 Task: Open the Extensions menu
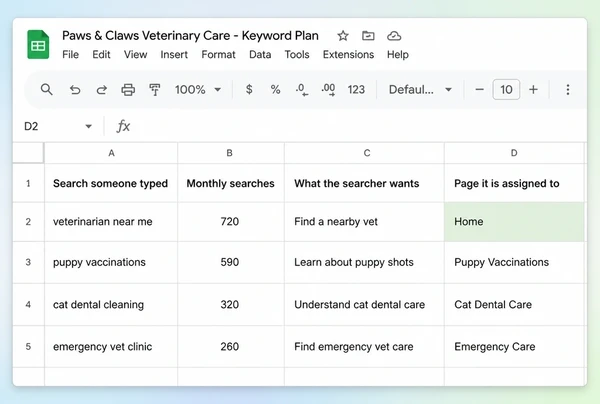[348, 55]
